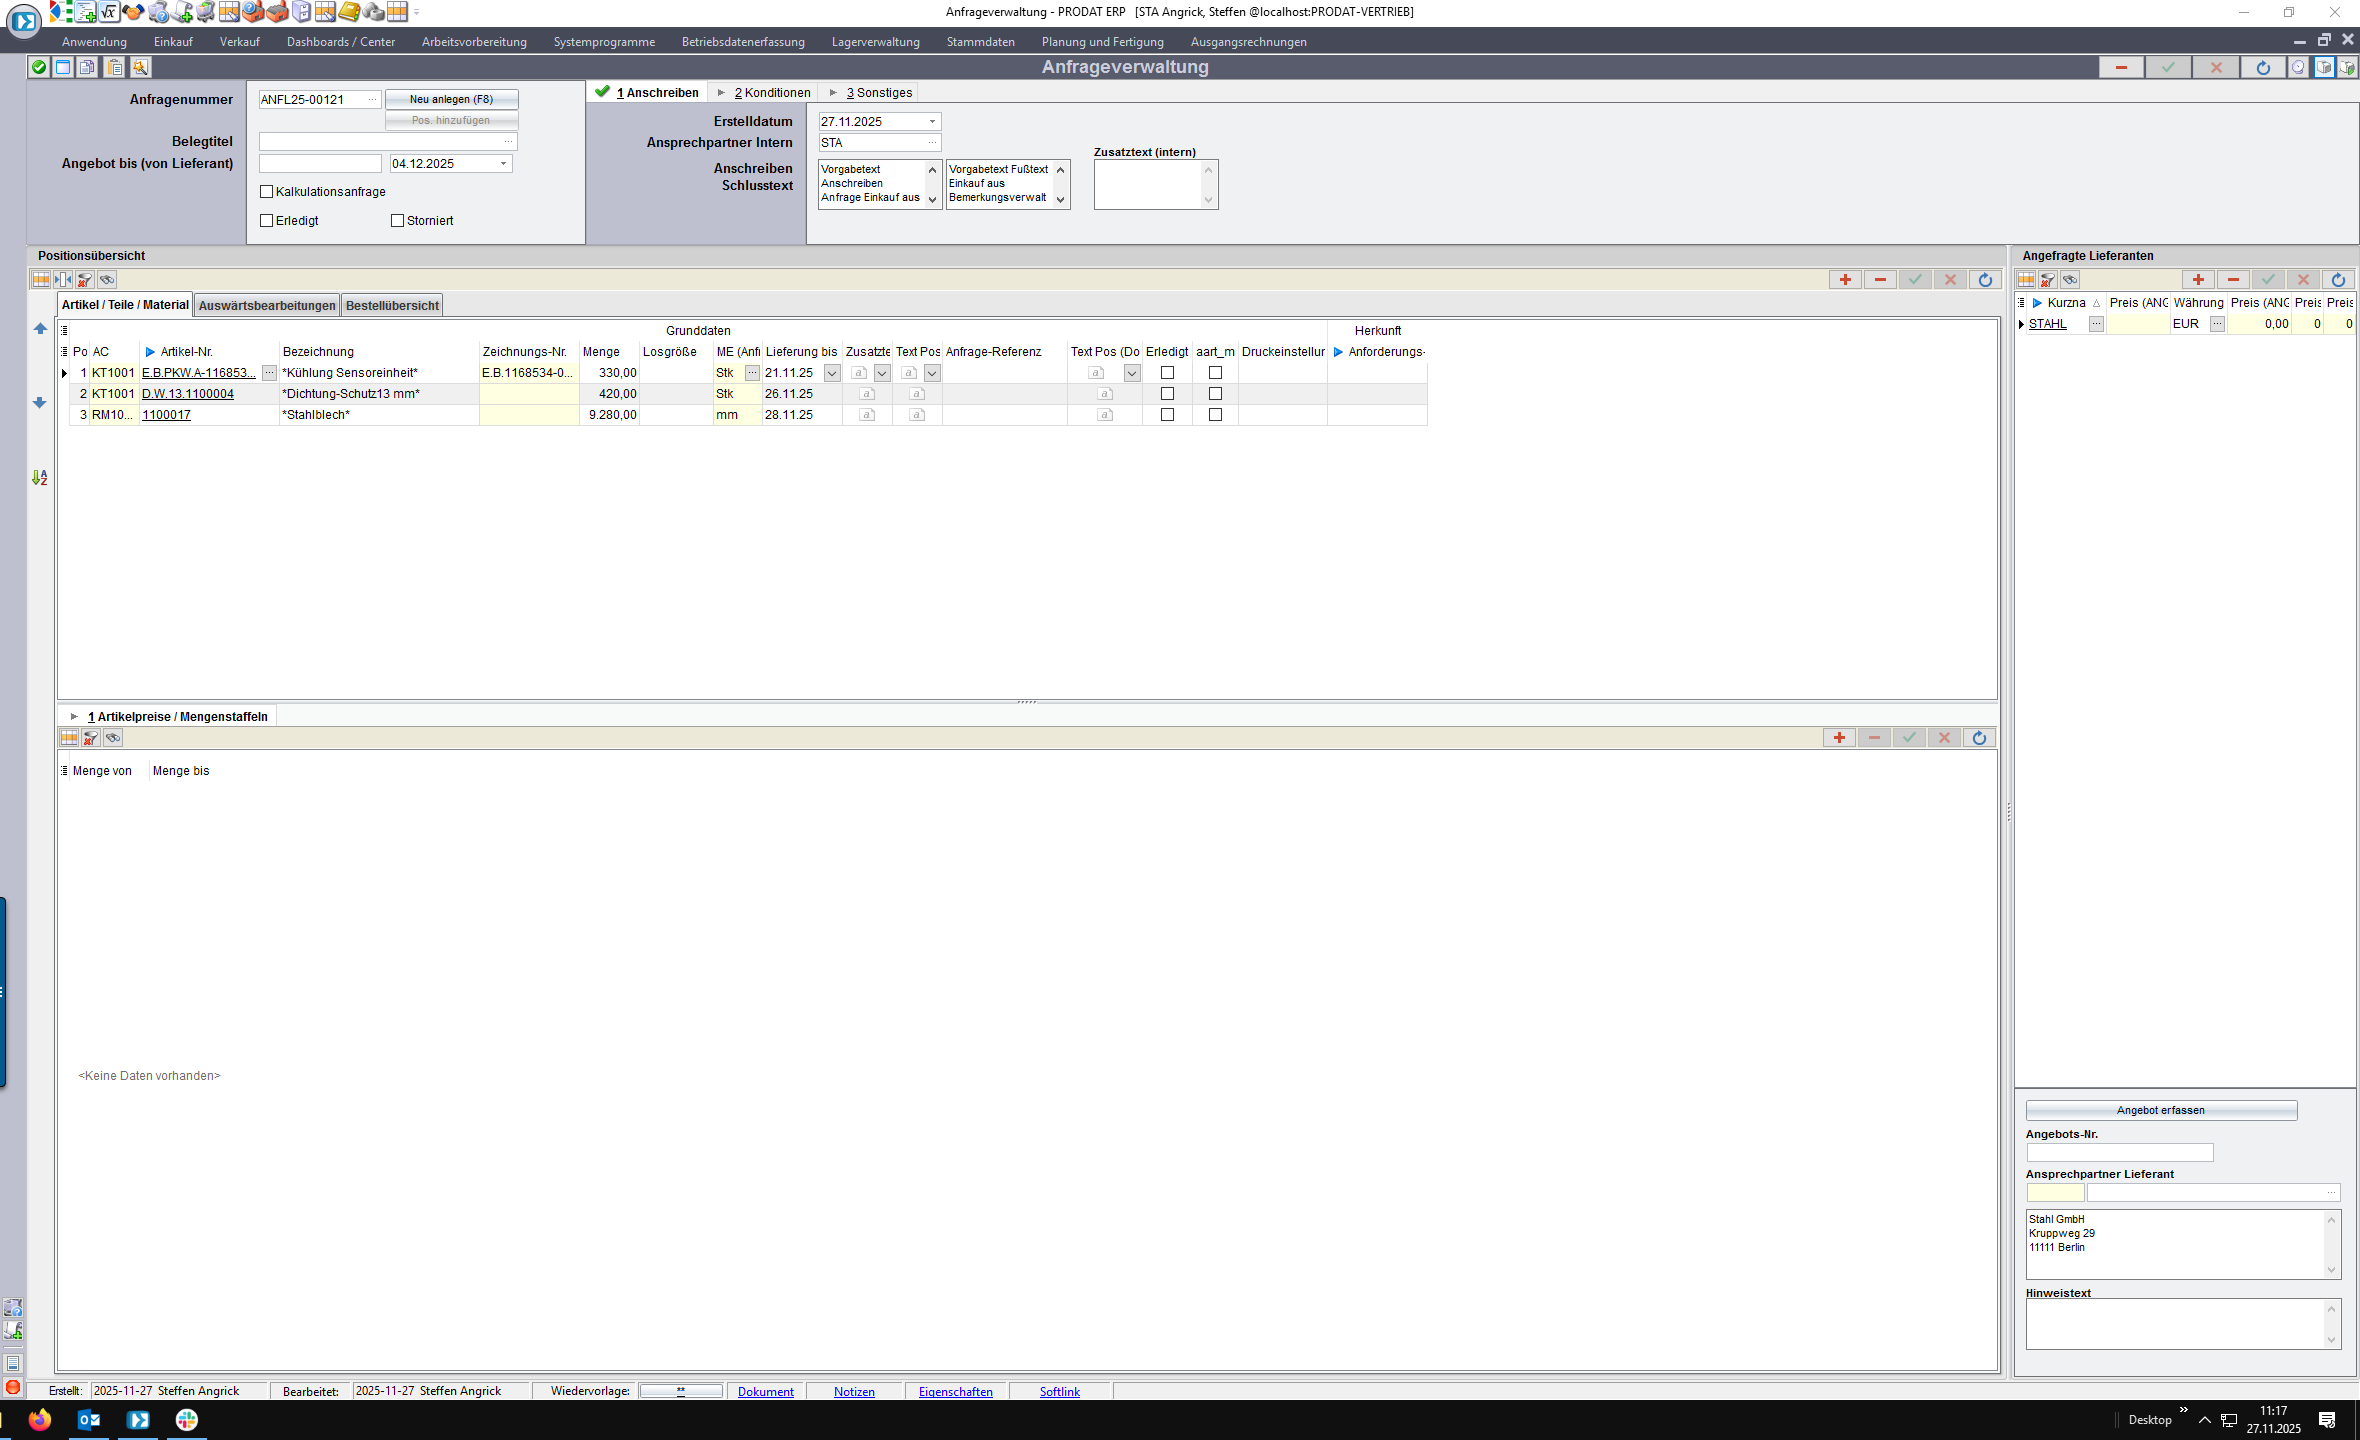Click the A-Z sort icon at left
This screenshot has width=2360, height=1440.
(x=40, y=478)
